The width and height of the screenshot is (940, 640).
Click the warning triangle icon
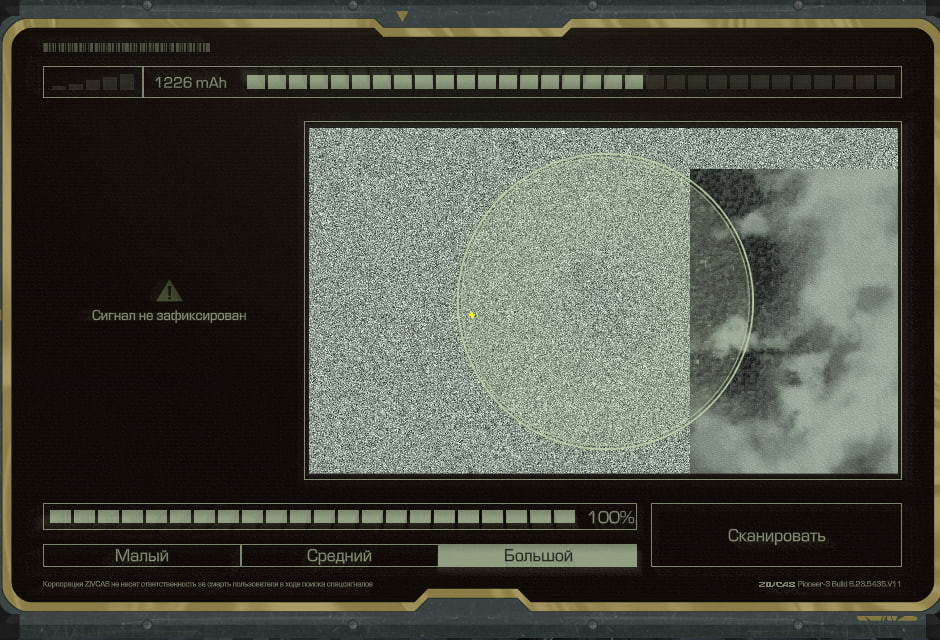click(x=169, y=291)
